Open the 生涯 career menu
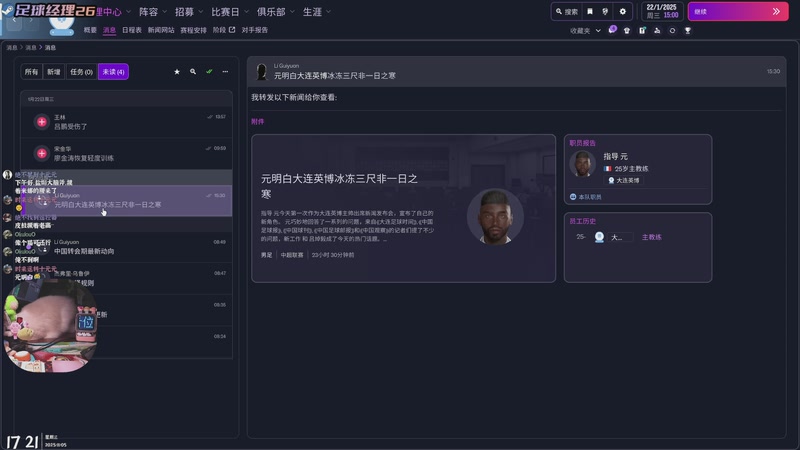 point(312,11)
